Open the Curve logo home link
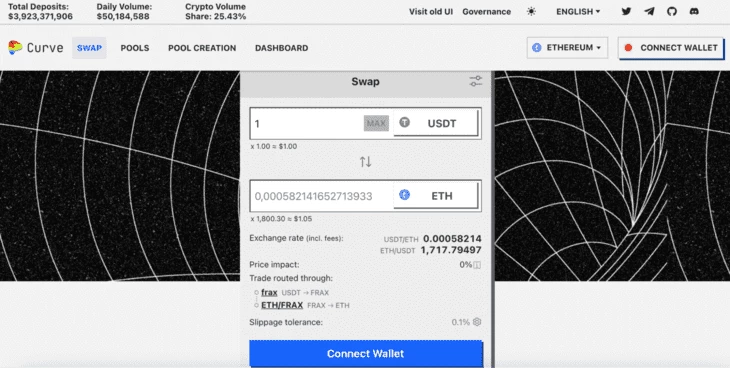730x368 pixels. [35, 48]
